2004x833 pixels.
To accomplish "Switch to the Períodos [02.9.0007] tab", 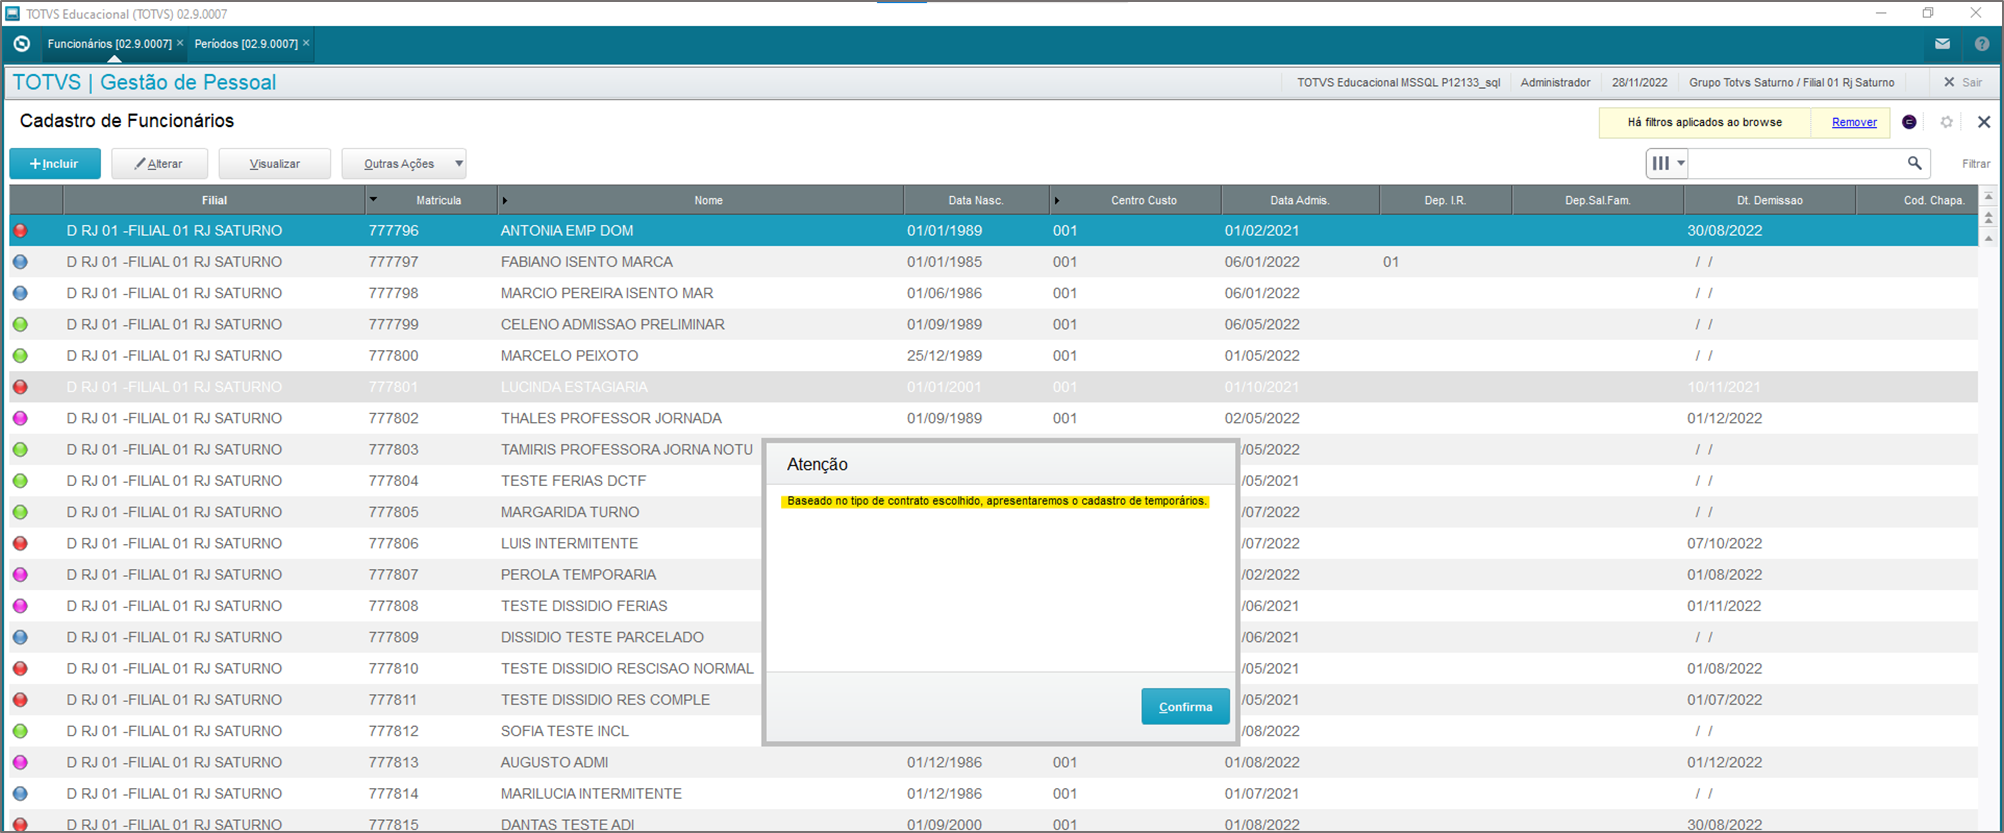I will coord(246,44).
